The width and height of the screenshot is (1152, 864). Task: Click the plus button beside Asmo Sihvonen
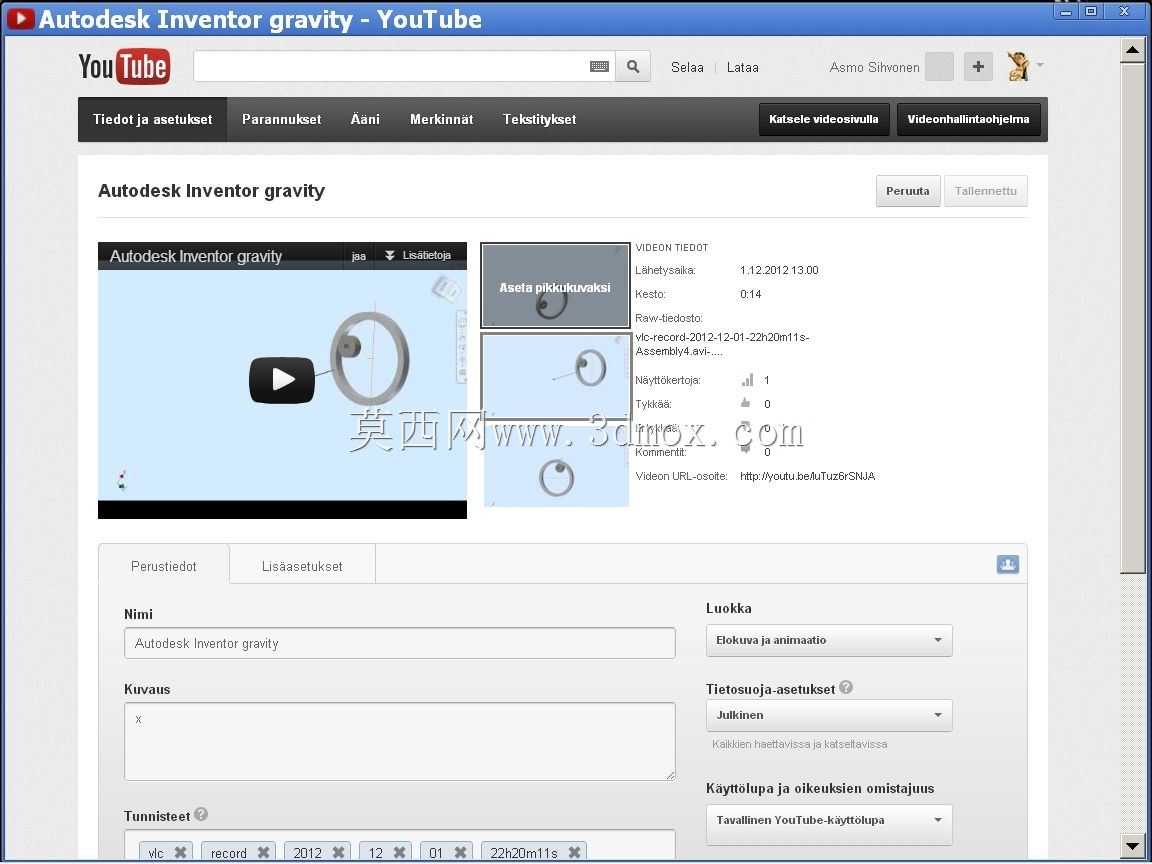978,67
